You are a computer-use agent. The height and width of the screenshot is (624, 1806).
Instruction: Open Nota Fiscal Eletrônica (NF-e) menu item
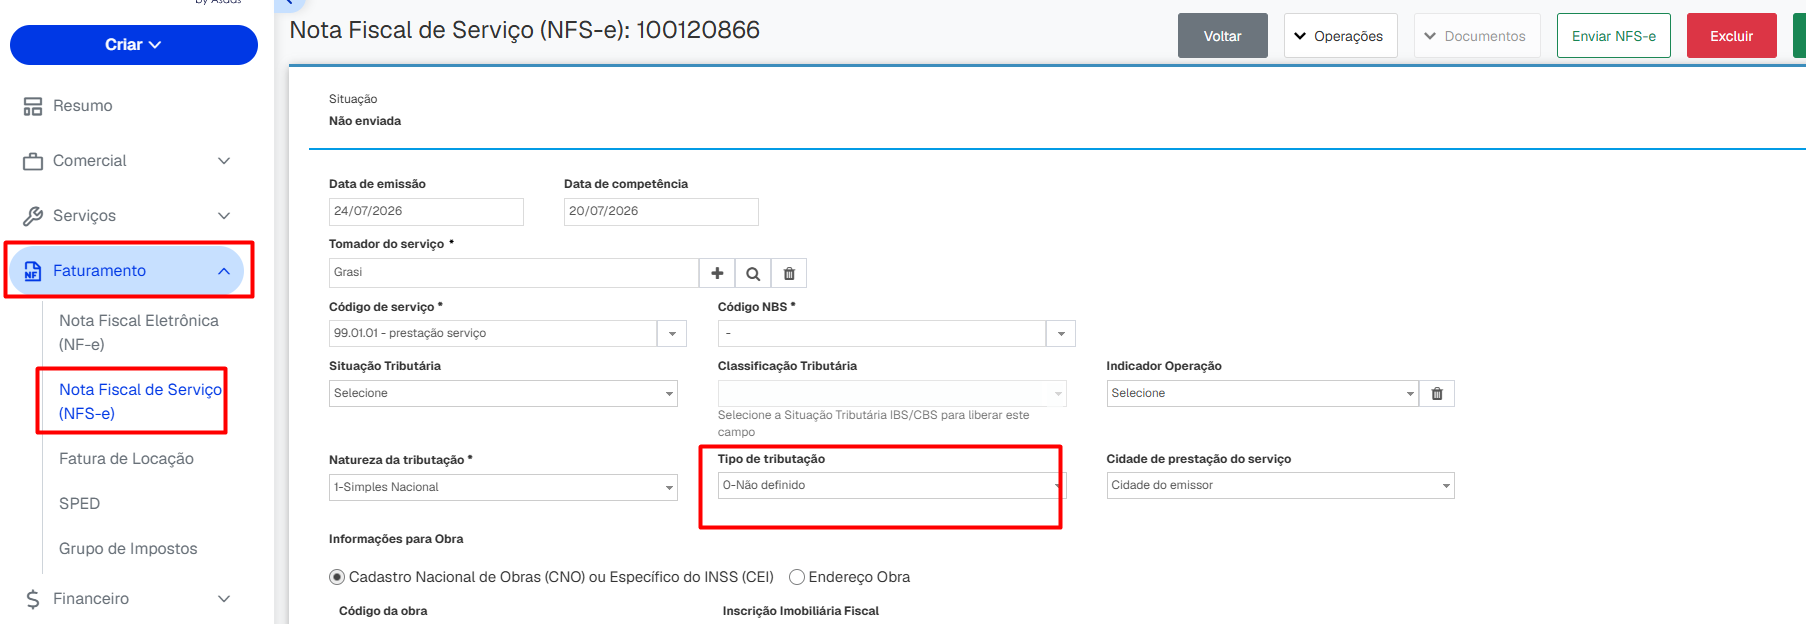point(139,332)
